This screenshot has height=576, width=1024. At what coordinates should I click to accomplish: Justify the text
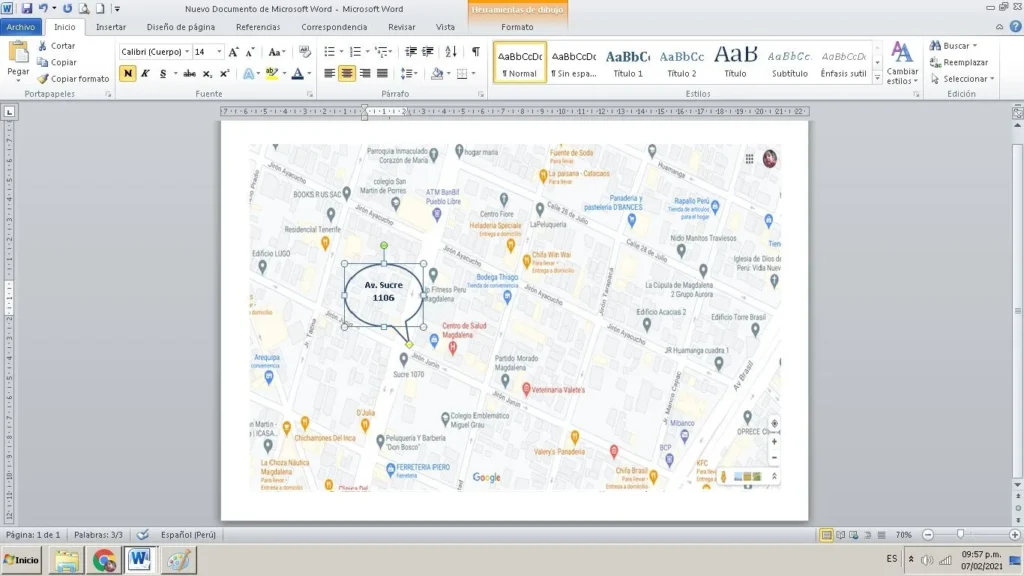pos(382,73)
